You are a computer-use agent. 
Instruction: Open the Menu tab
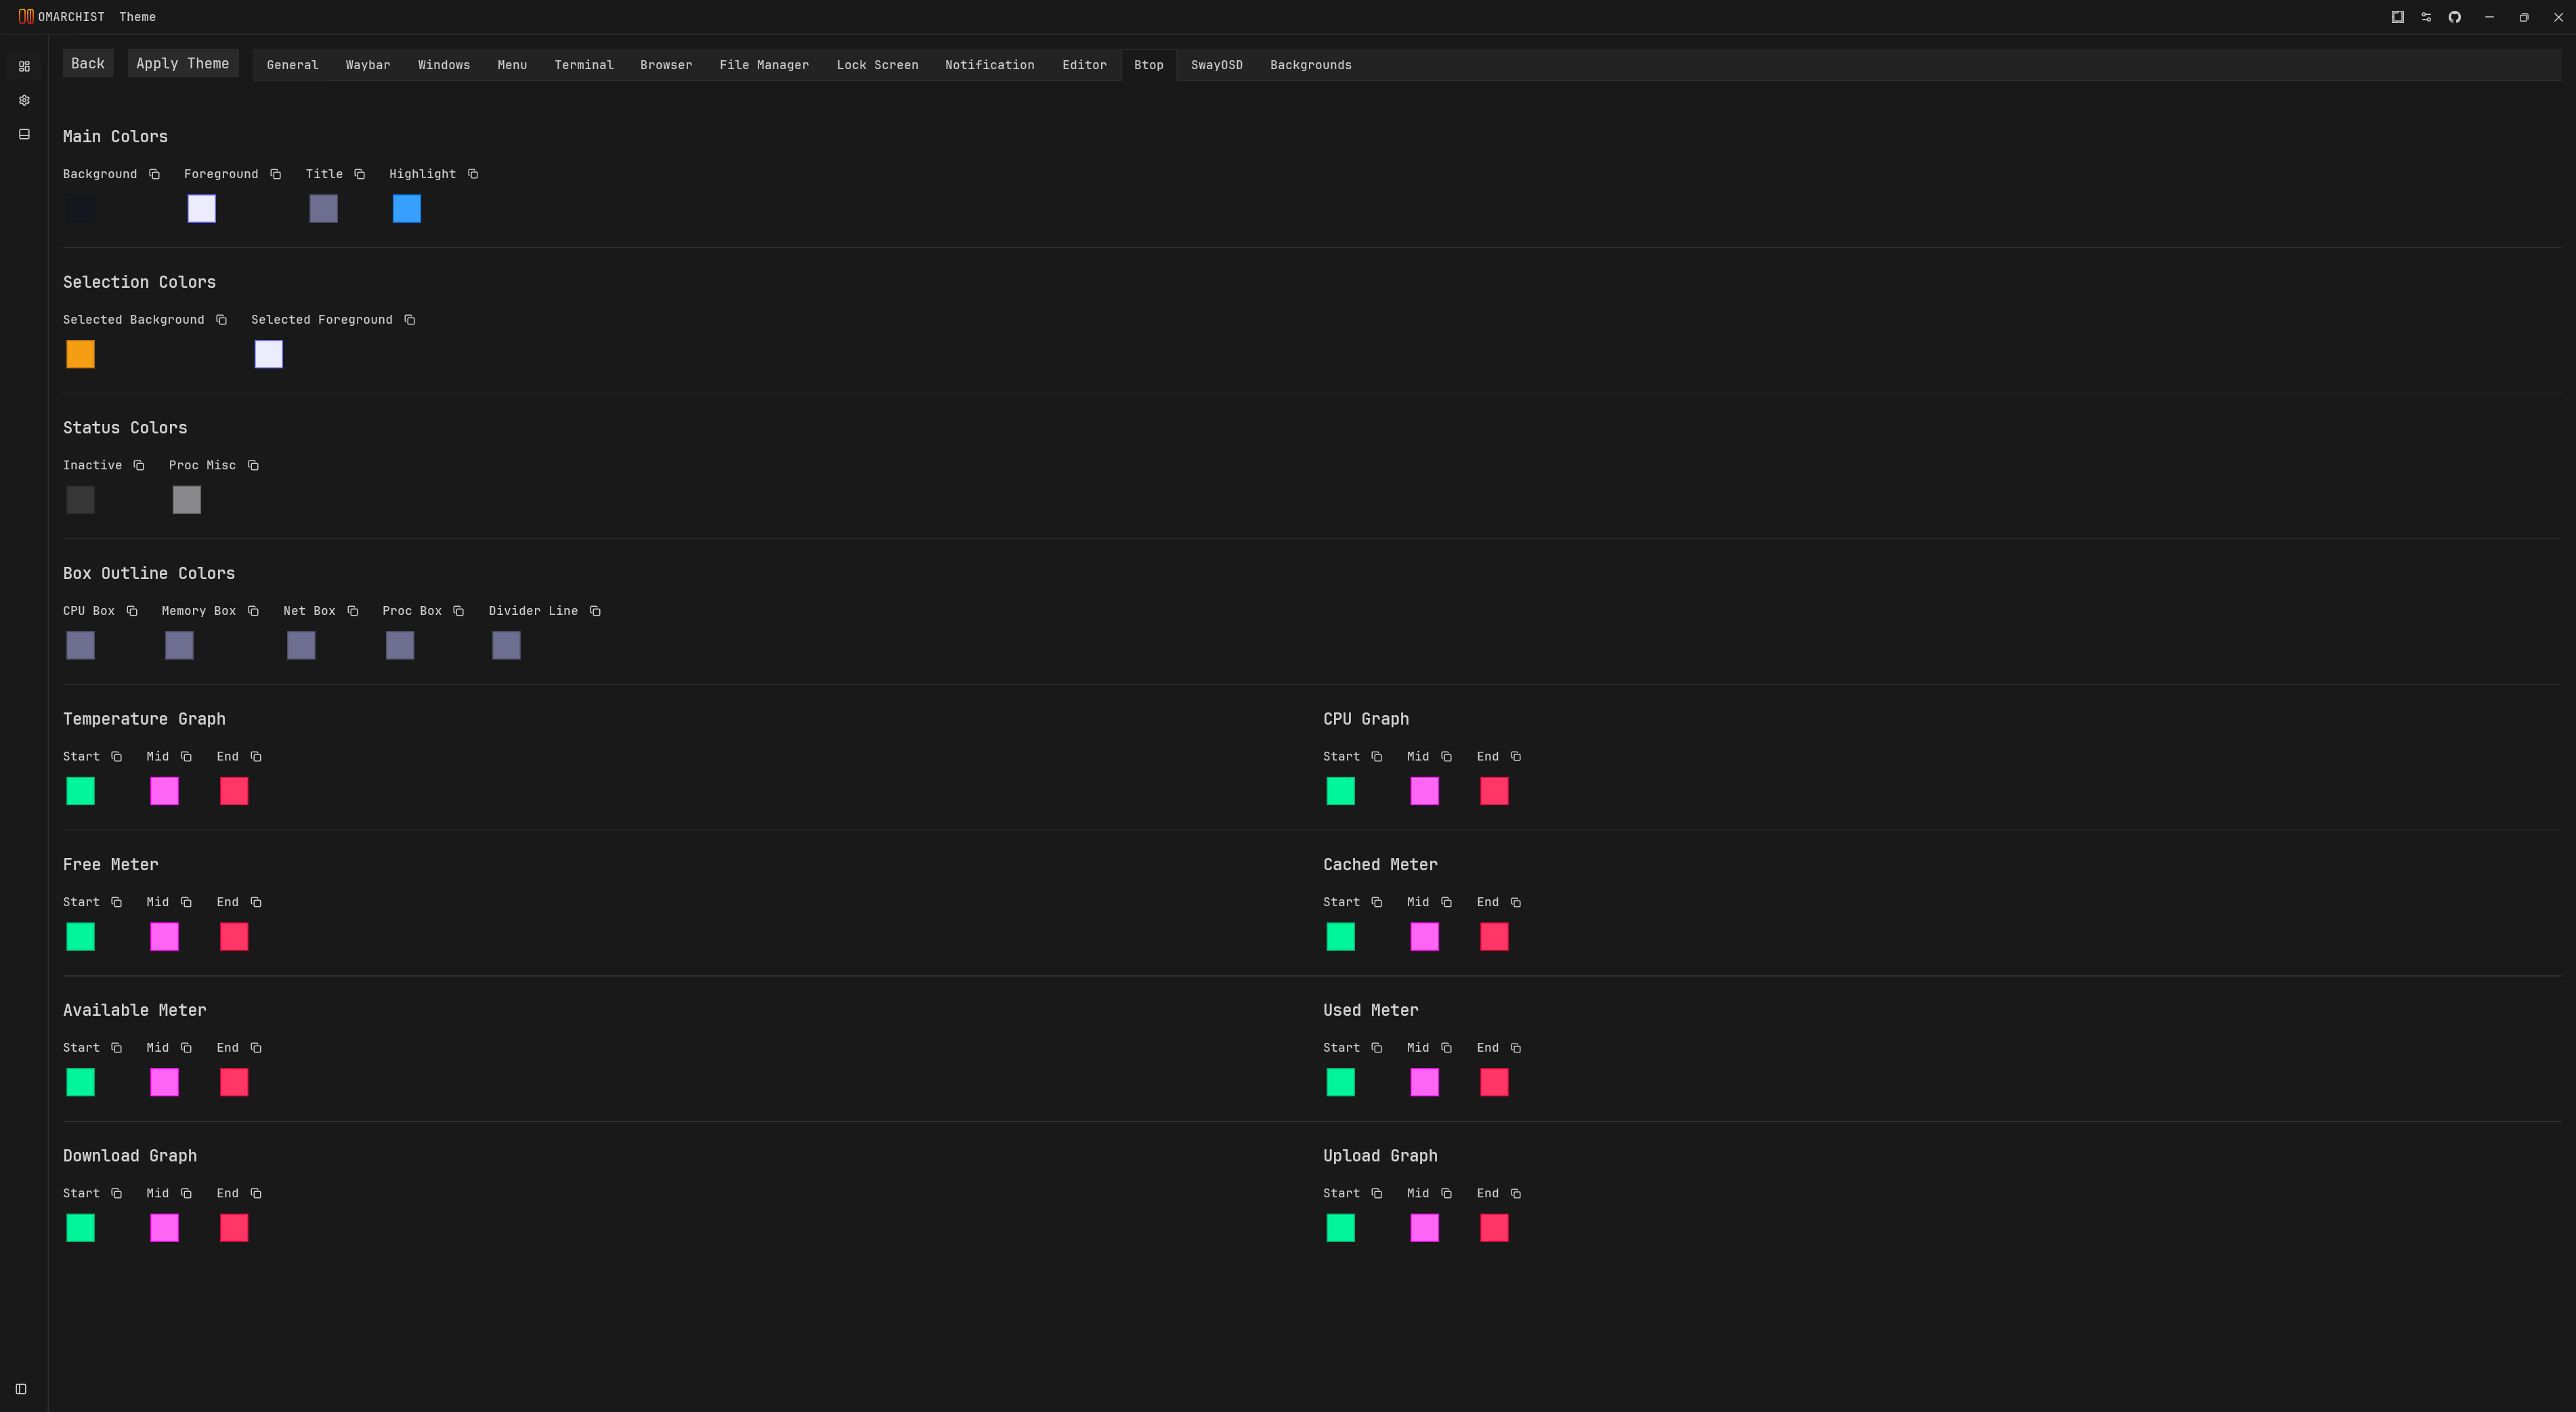pos(512,65)
